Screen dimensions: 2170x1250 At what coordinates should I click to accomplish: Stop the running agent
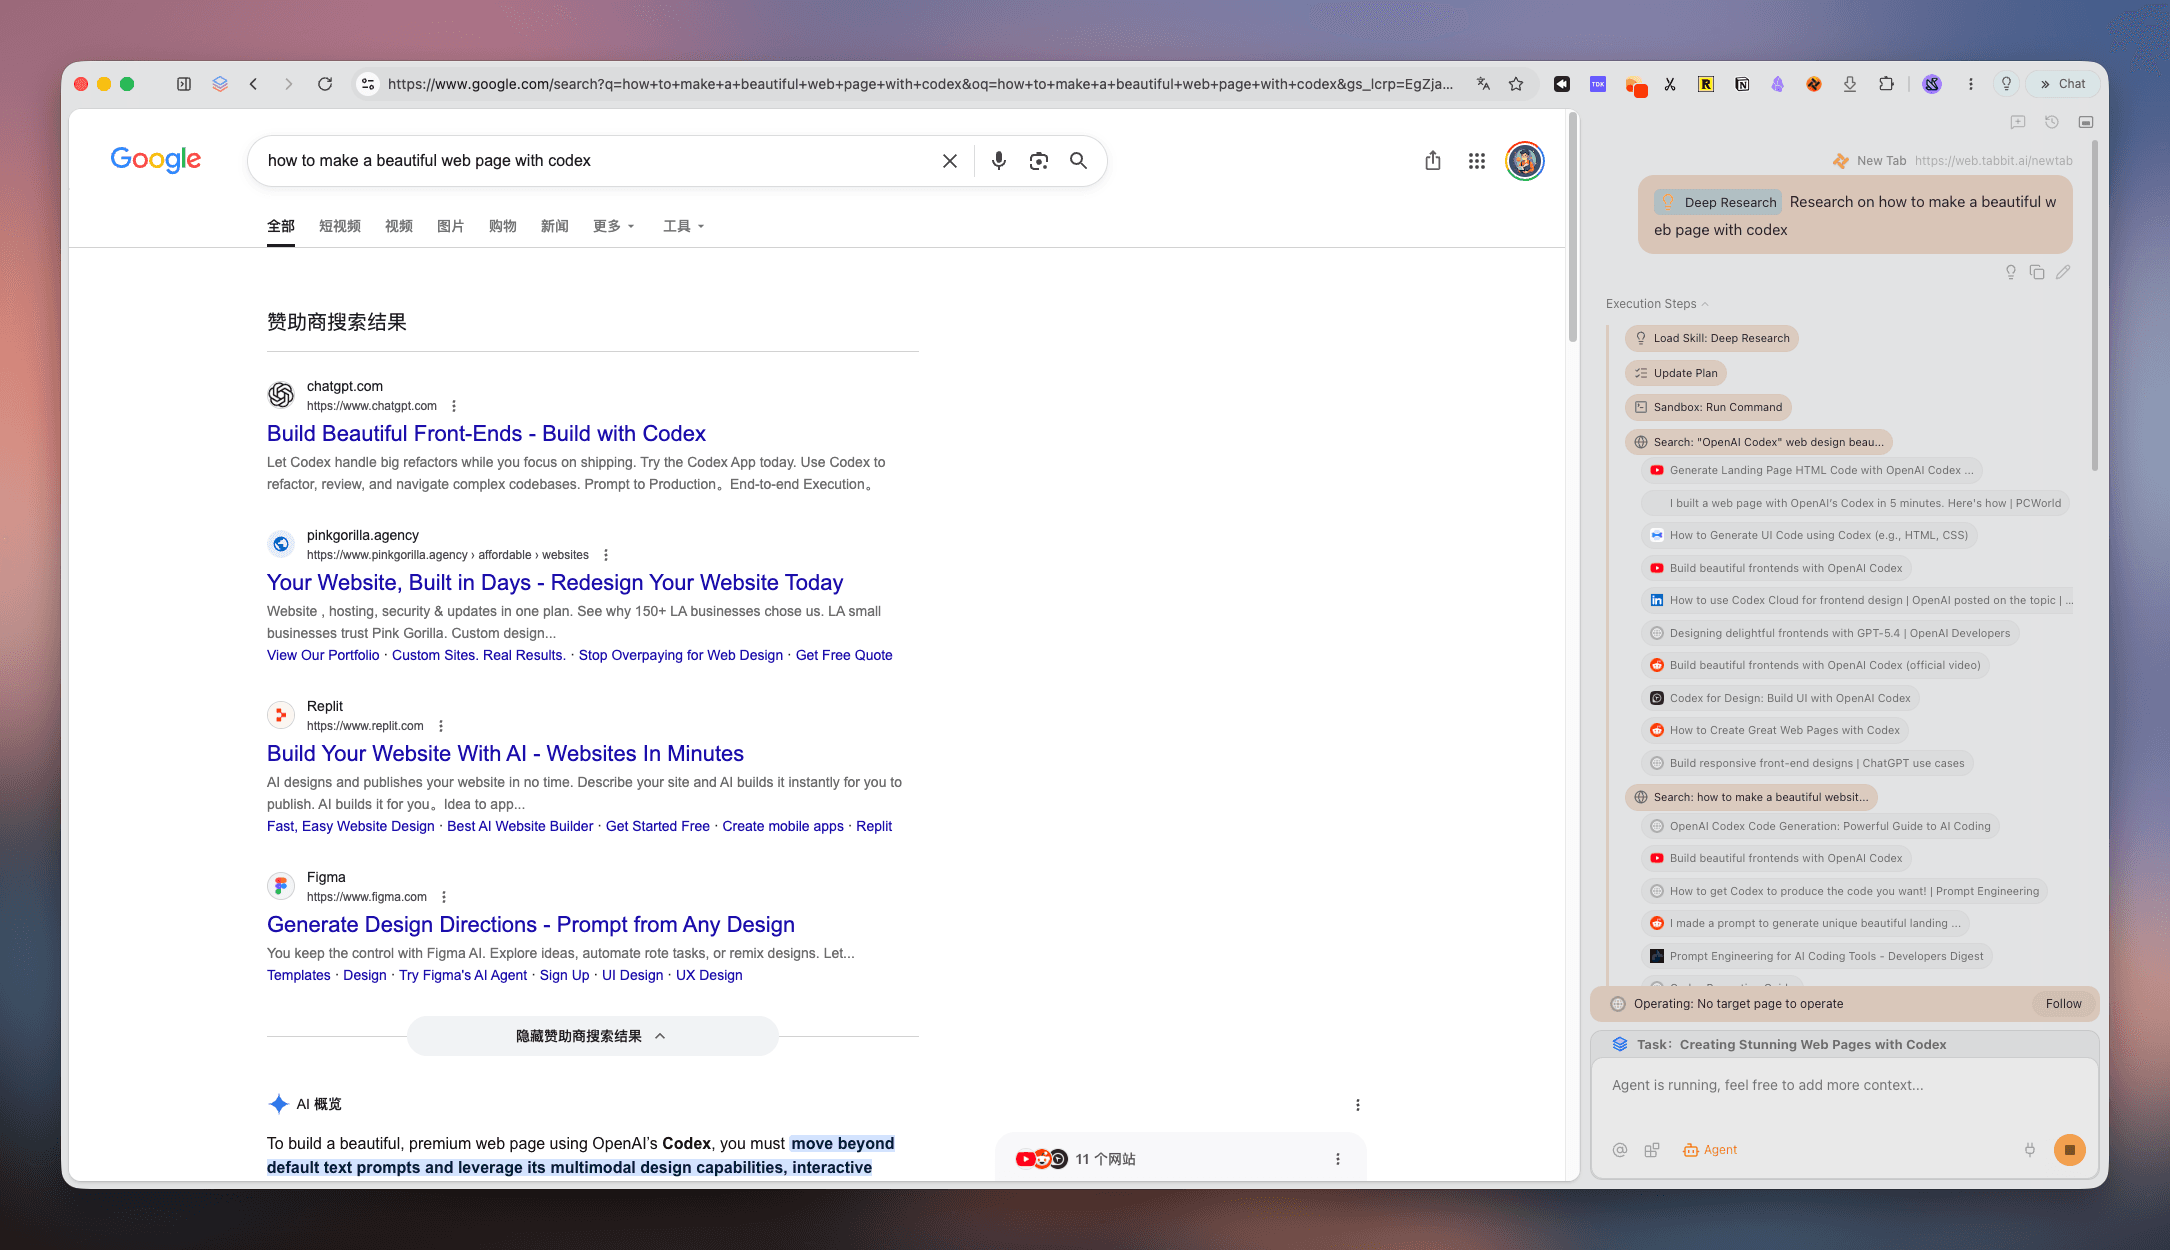click(x=2070, y=1150)
